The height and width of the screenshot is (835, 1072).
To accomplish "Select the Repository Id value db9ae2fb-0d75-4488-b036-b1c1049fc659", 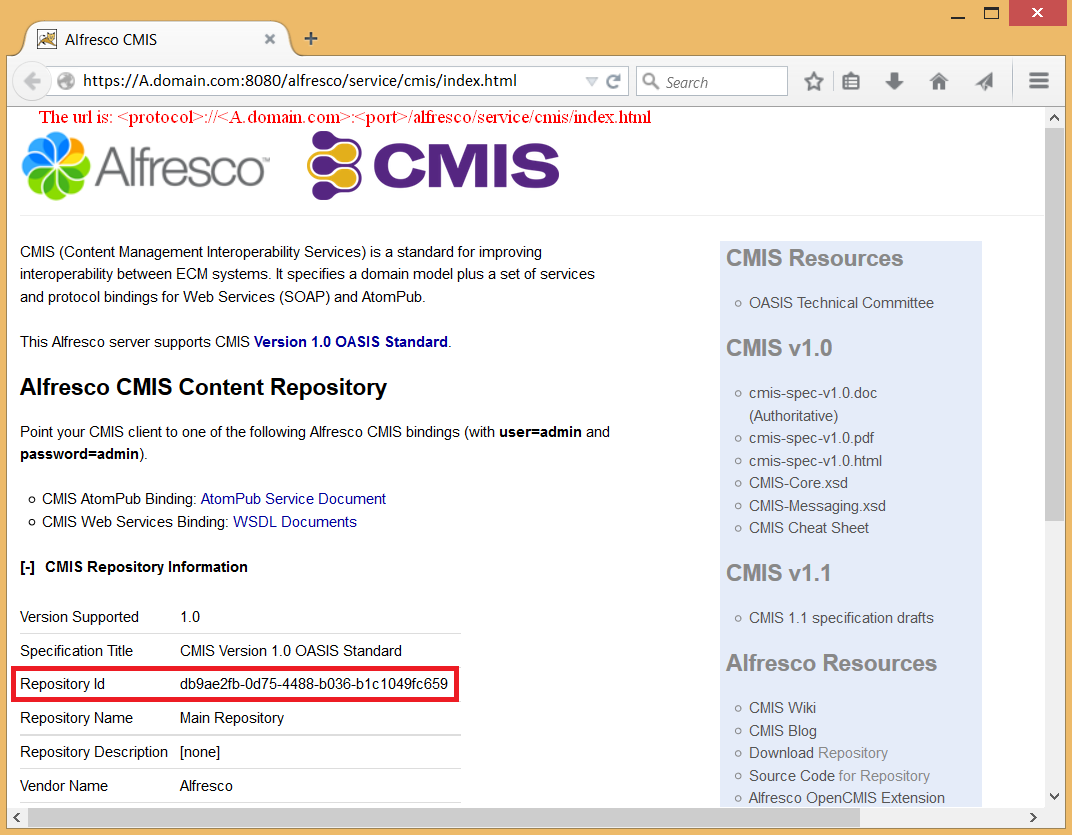I will pos(314,684).
